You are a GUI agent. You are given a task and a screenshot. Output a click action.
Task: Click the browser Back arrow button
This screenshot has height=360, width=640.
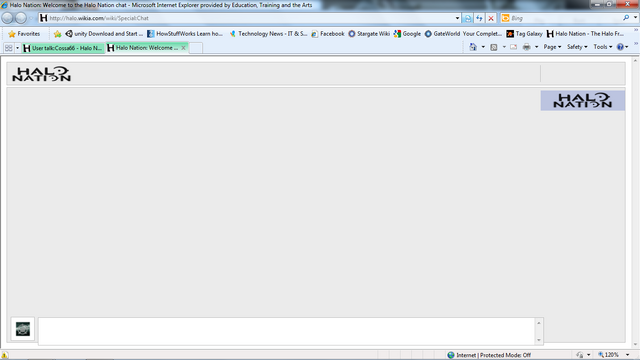pyautogui.click(x=7, y=18)
